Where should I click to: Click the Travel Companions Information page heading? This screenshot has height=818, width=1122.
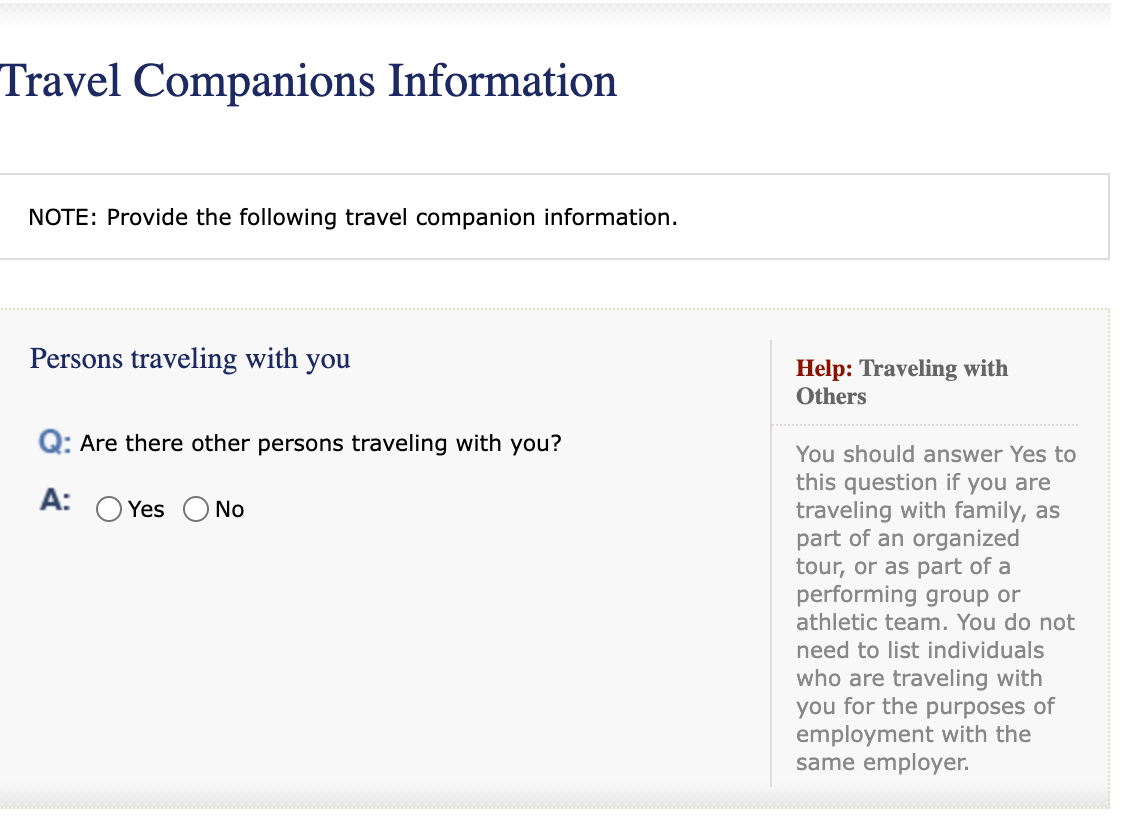[308, 81]
